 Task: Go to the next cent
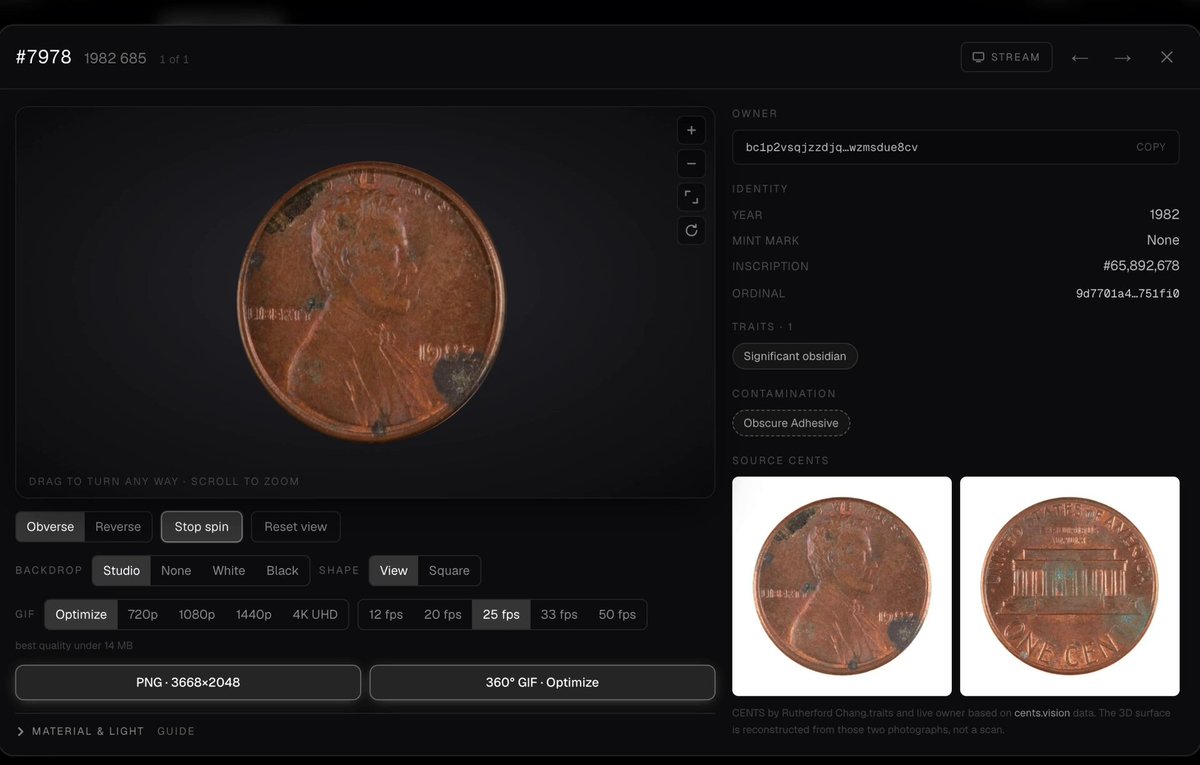tap(1123, 57)
